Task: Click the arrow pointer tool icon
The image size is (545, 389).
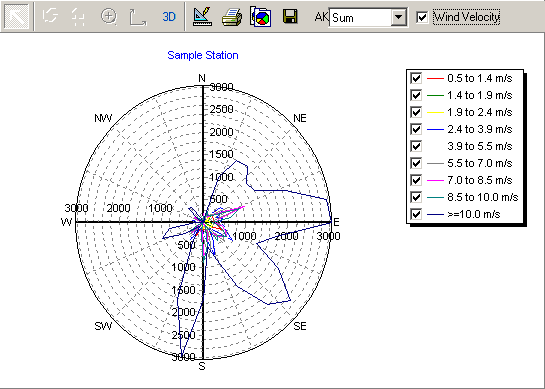Action: tap(17, 17)
